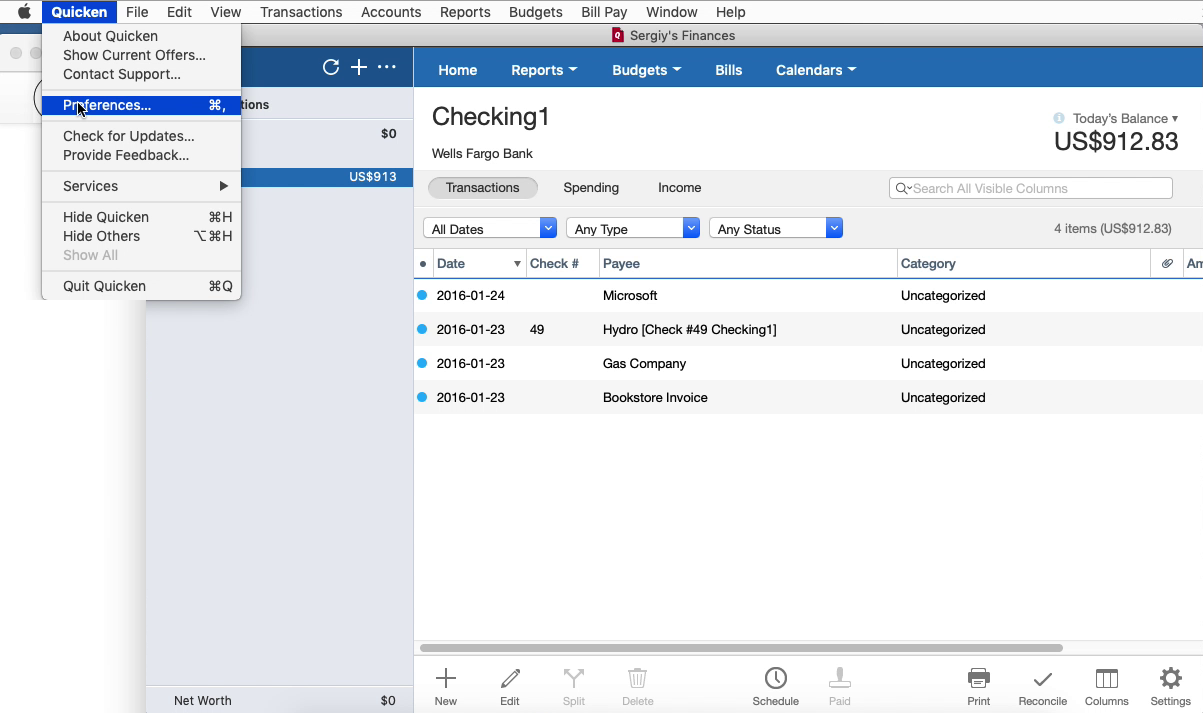Click the search magnifier icon
This screenshot has width=1203, height=713.
point(903,188)
